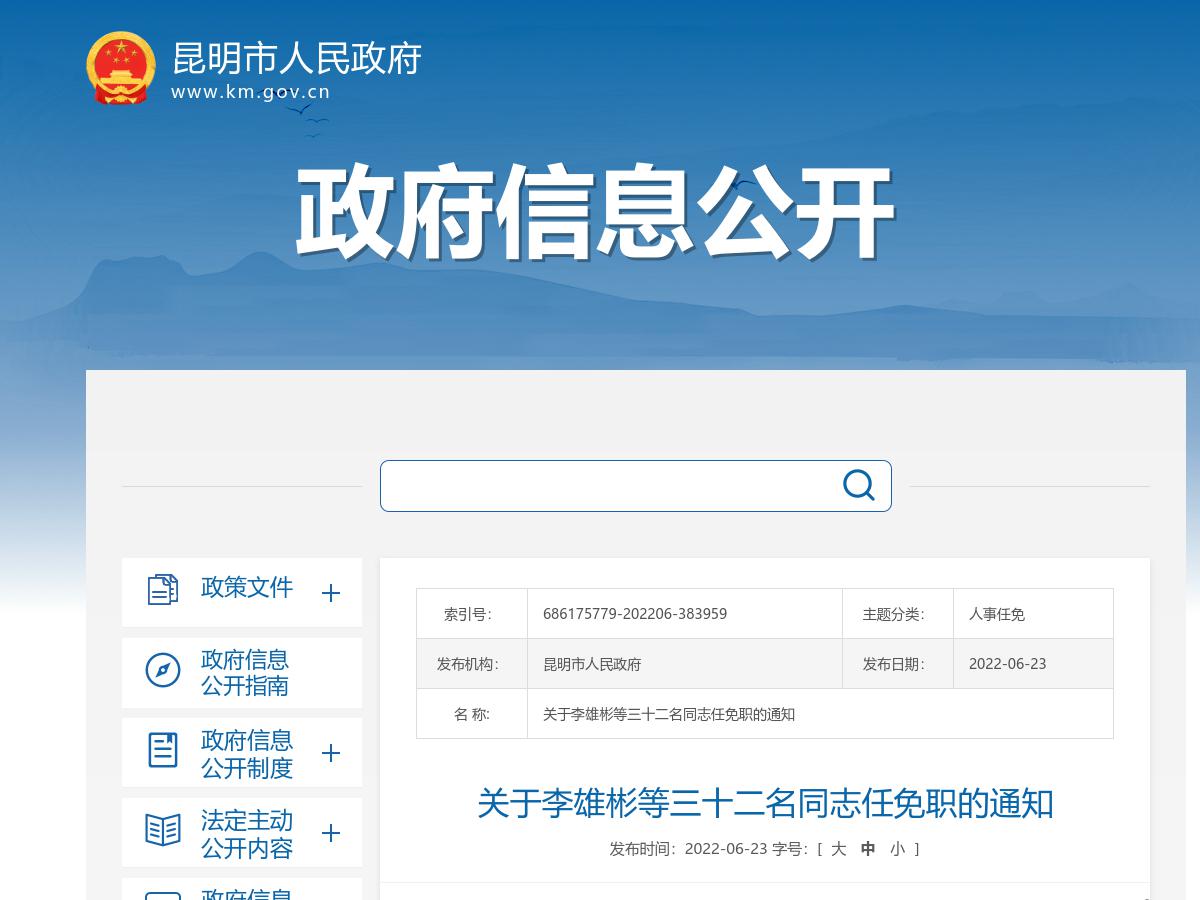Expand the 政策文件 section

click(x=330, y=593)
